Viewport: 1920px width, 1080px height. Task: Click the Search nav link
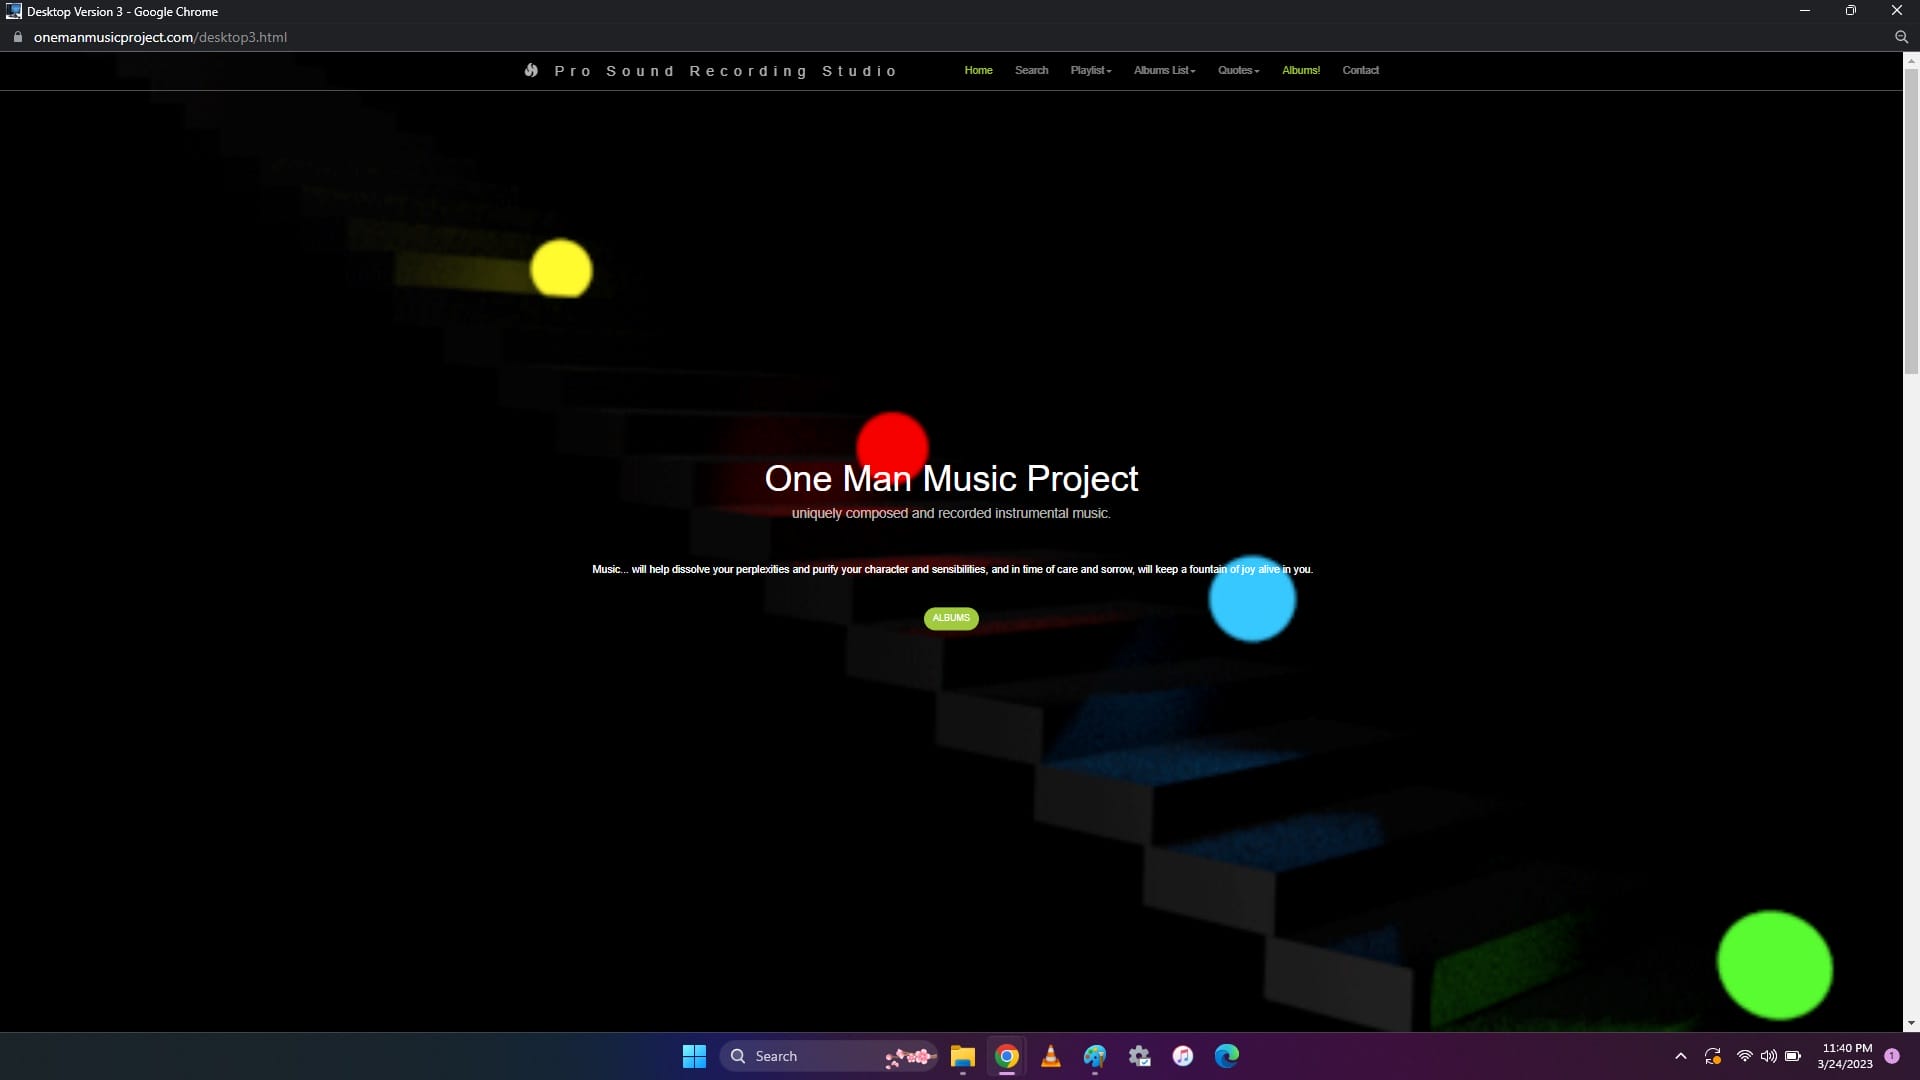[1031, 70]
